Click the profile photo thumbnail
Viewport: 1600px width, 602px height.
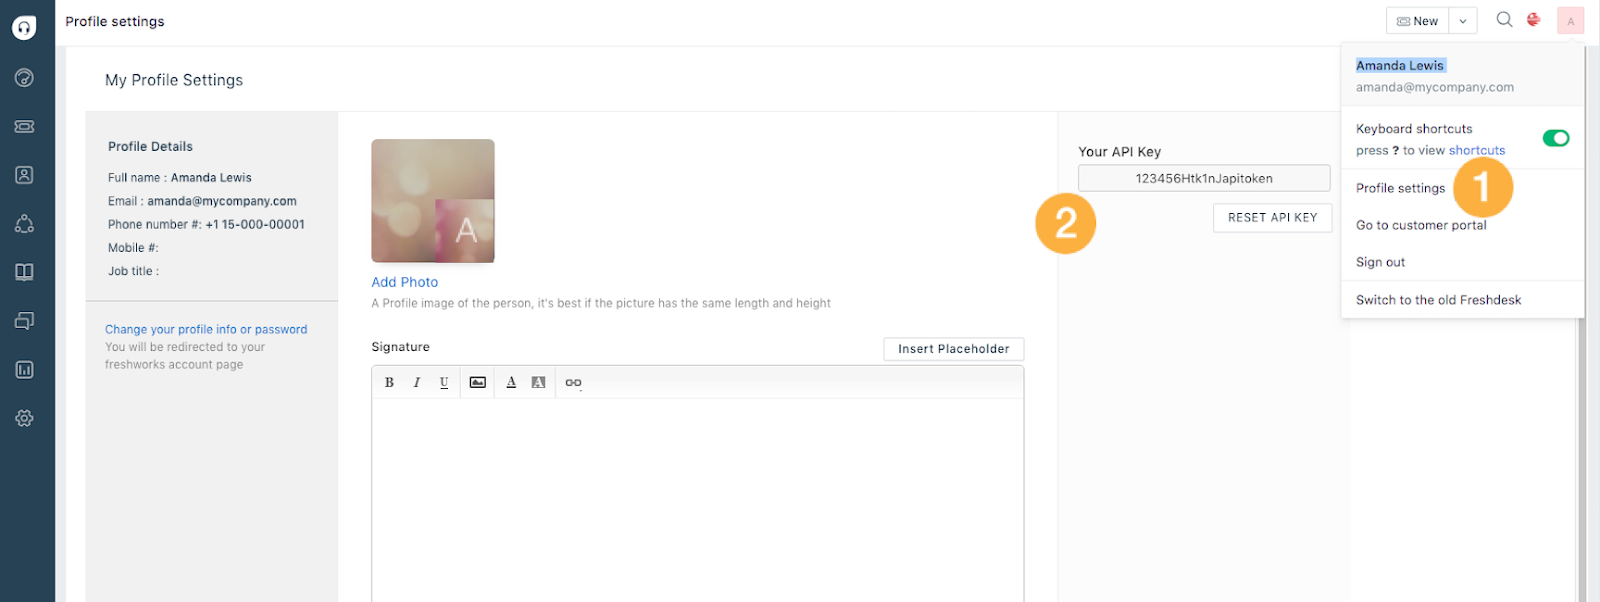433,201
